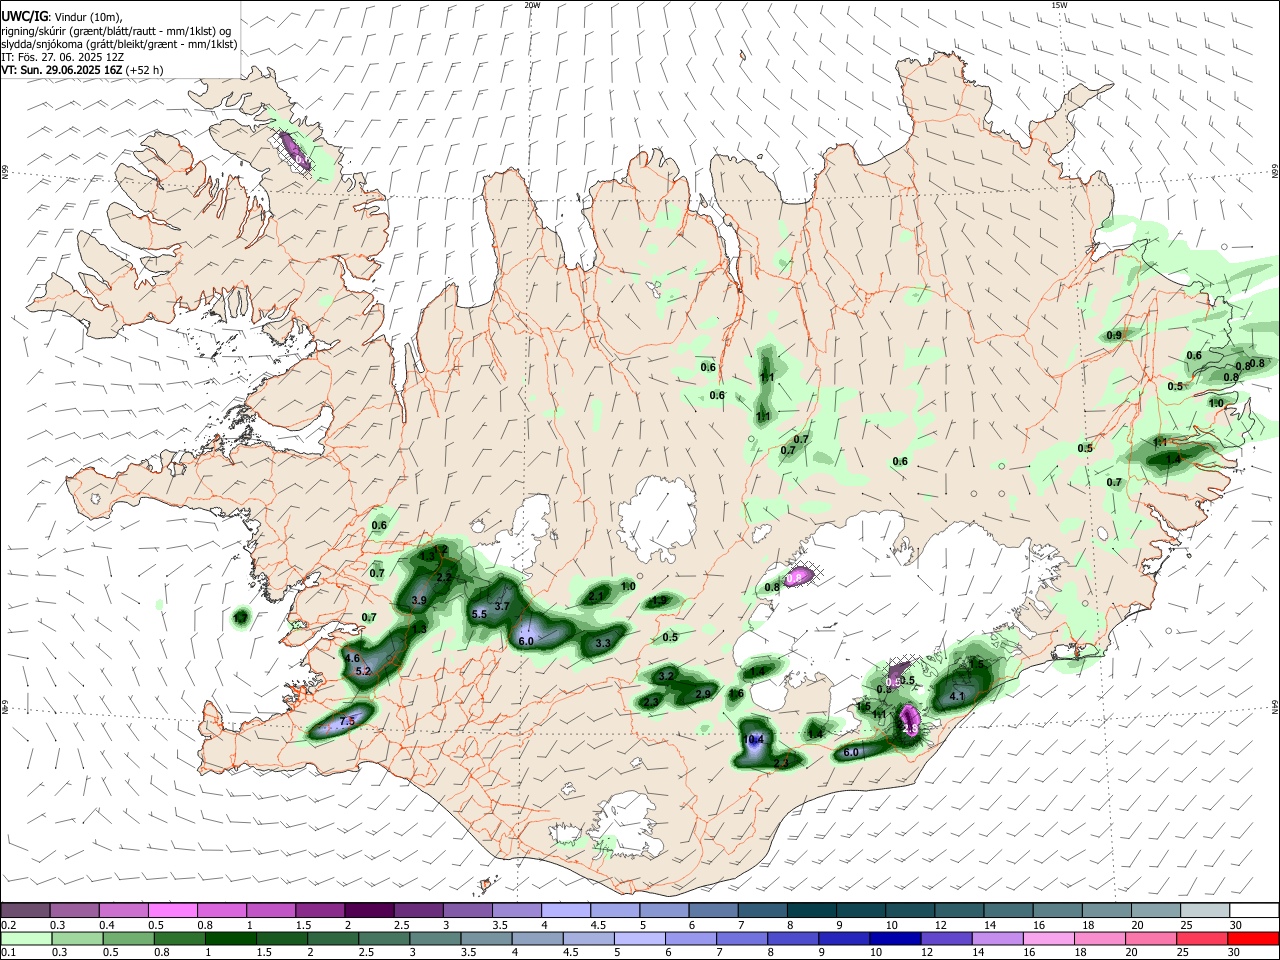
Task: Click the 2.9 rainfall label
Action: click(x=703, y=694)
